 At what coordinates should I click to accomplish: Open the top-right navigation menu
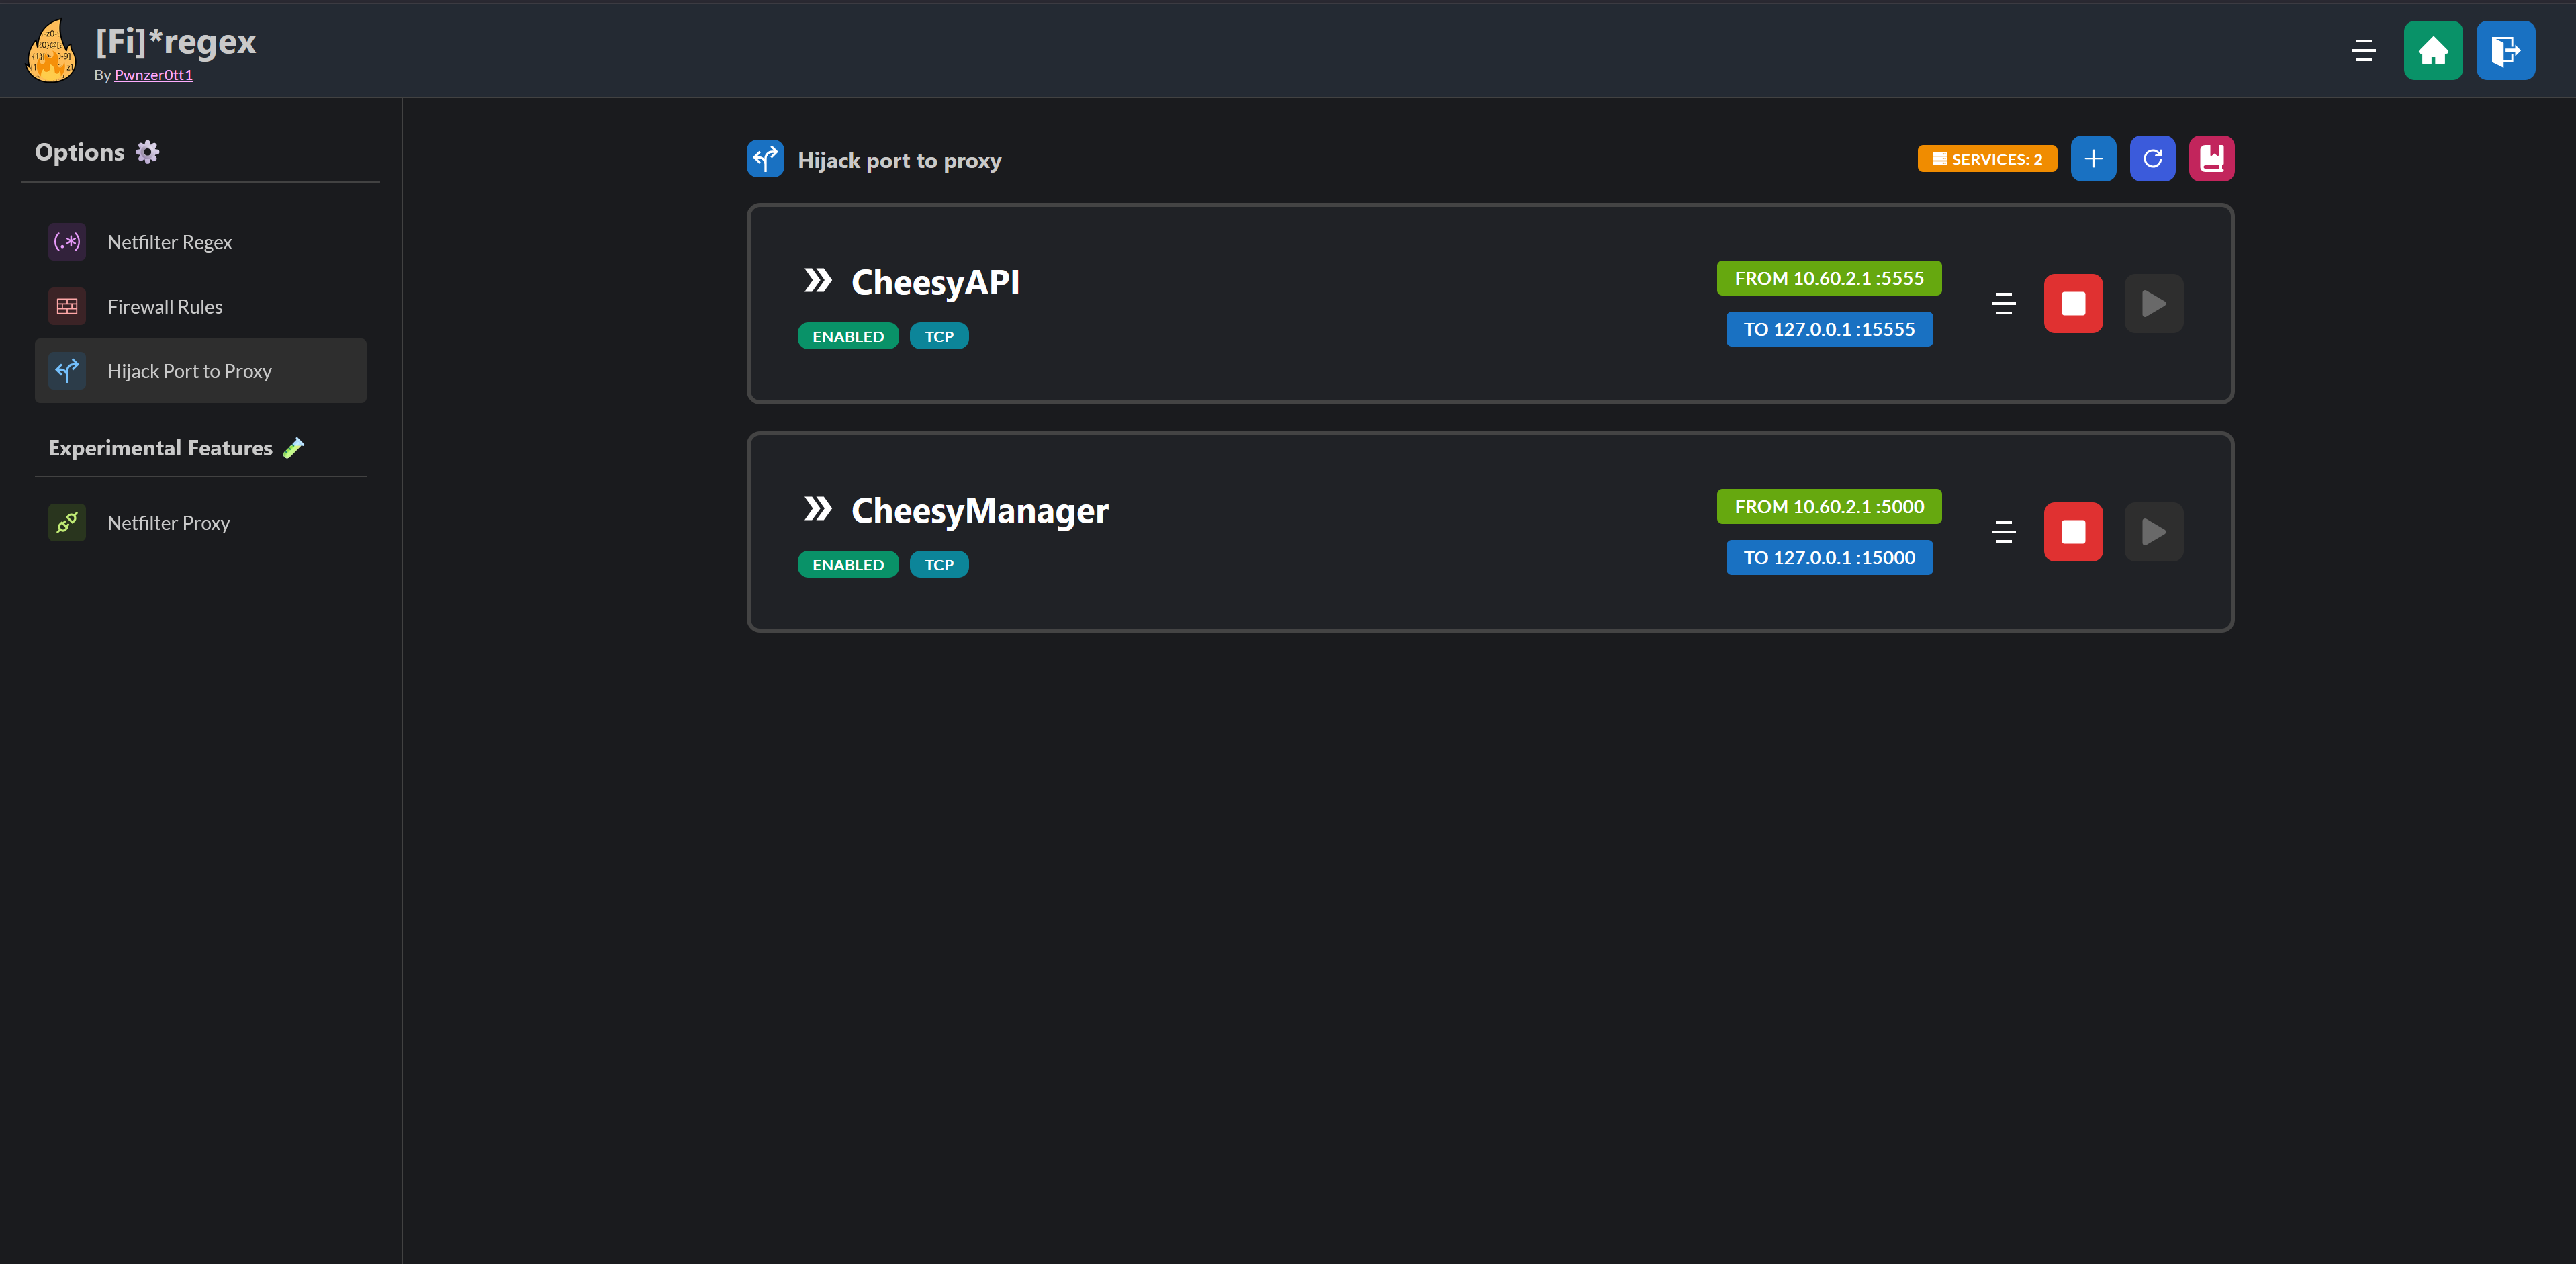[2363, 50]
